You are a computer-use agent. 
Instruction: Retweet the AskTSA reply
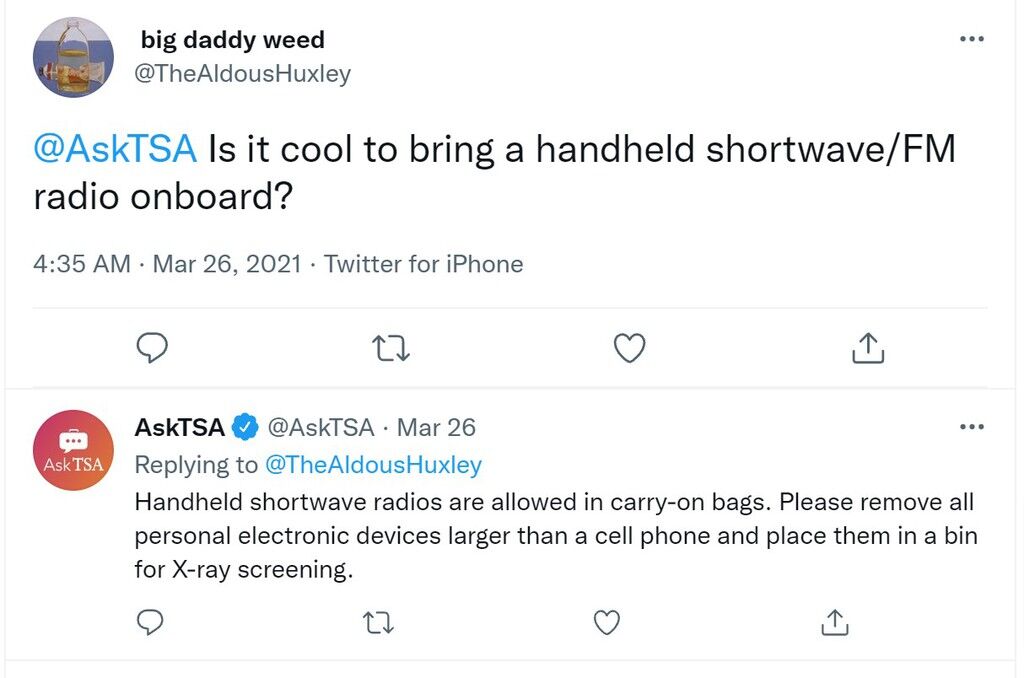378,623
